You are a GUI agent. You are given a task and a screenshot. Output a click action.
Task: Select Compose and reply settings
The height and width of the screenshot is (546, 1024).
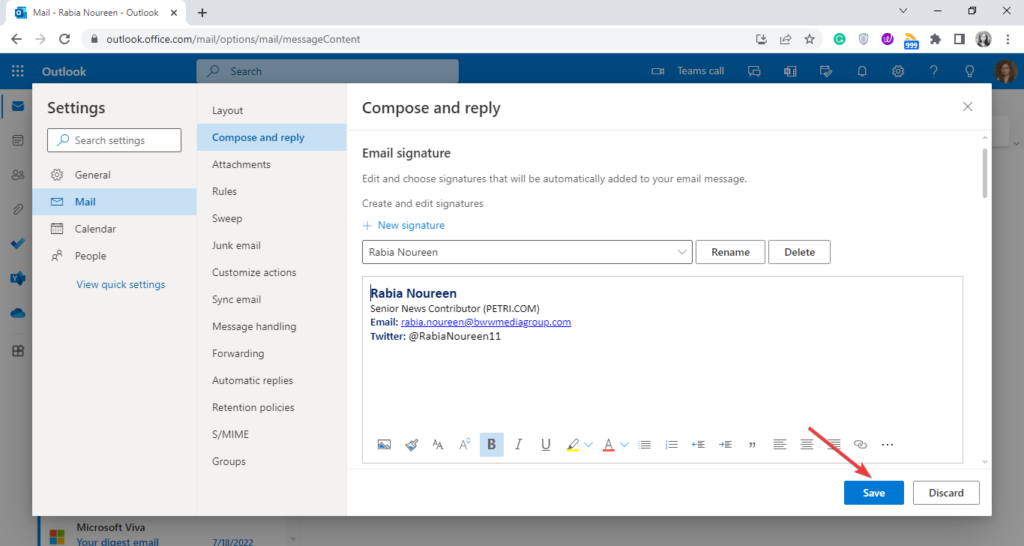[x=272, y=138]
